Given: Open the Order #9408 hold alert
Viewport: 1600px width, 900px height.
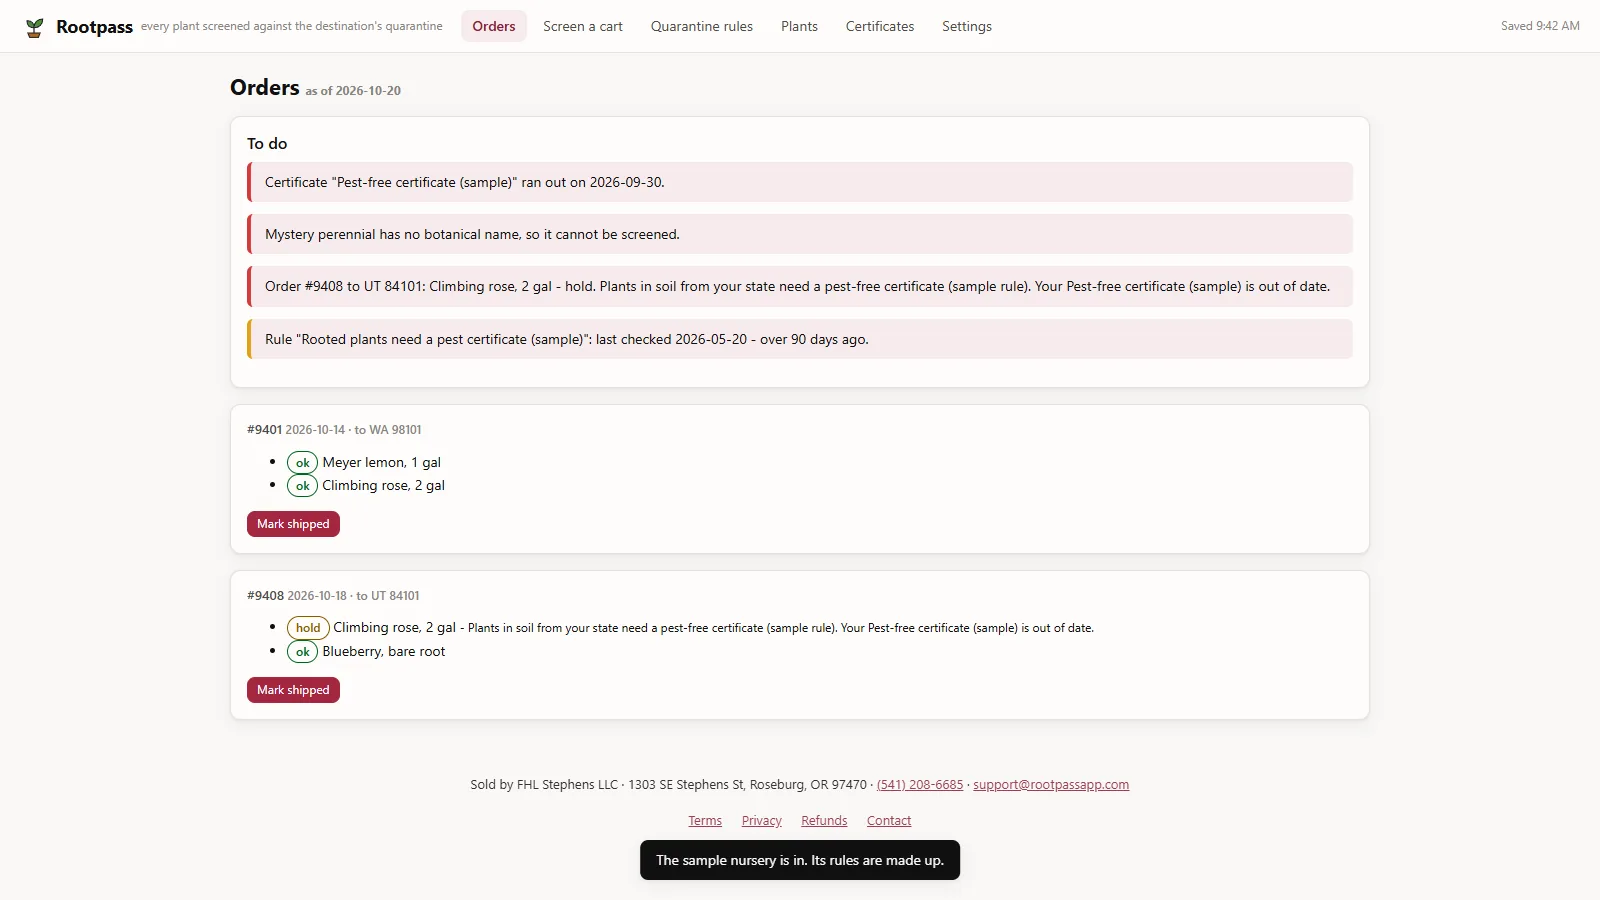Looking at the screenshot, I should (x=800, y=286).
